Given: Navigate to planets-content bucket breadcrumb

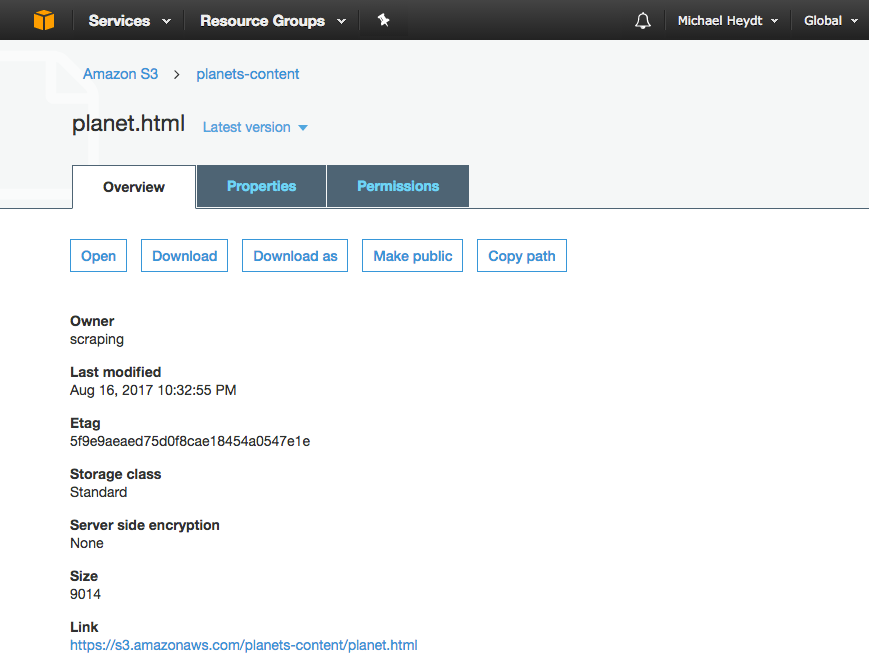Looking at the screenshot, I should pyautogui.click(x=248, y=74).
